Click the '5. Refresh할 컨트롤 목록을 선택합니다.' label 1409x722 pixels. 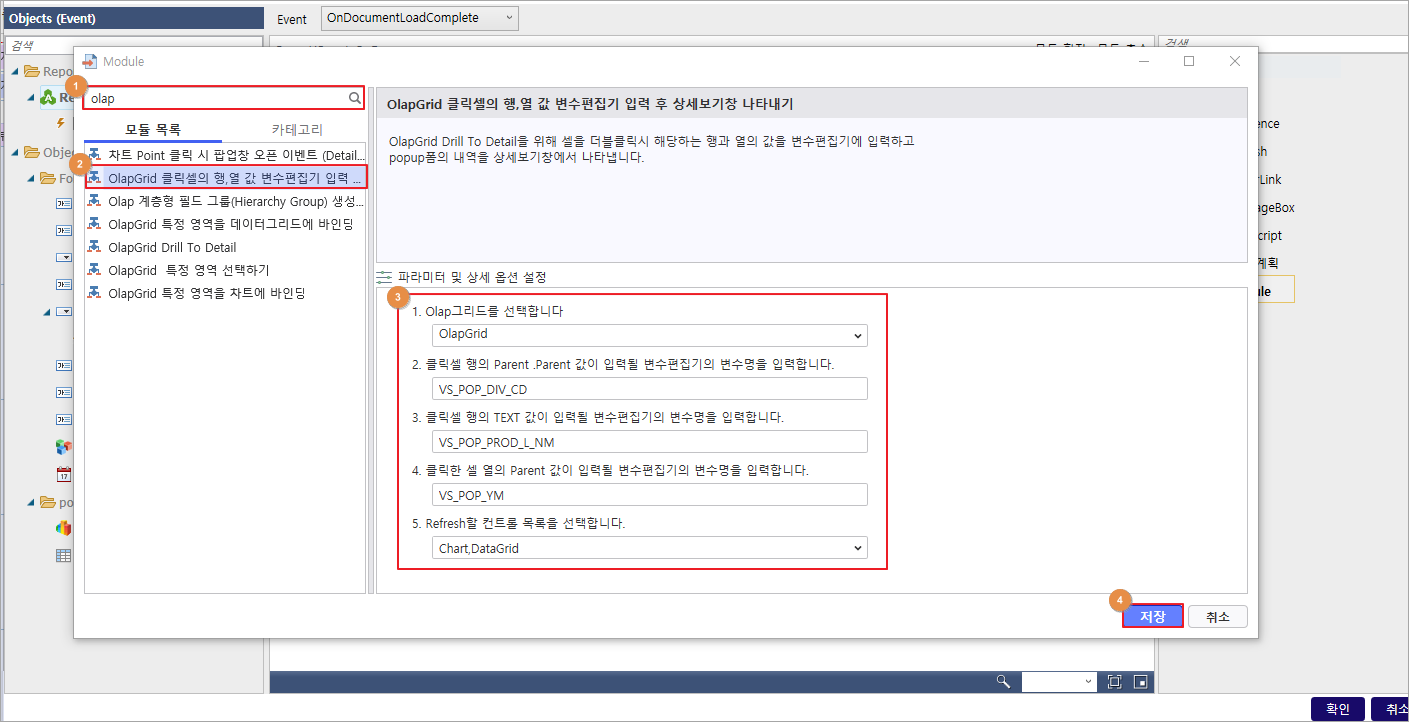[518, 523]
